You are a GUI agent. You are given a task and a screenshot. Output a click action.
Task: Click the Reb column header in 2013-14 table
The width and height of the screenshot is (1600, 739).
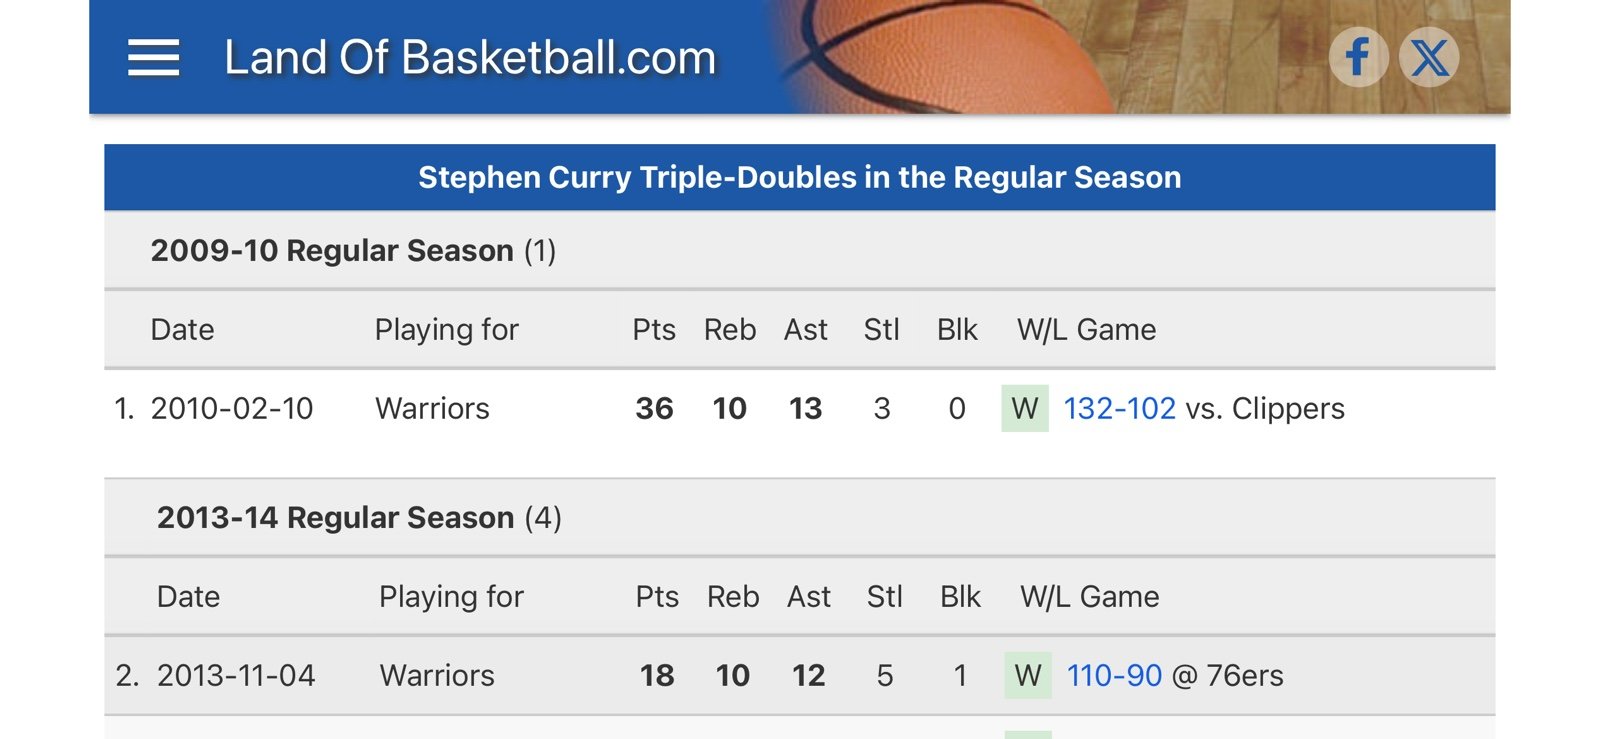coord(733,596)
